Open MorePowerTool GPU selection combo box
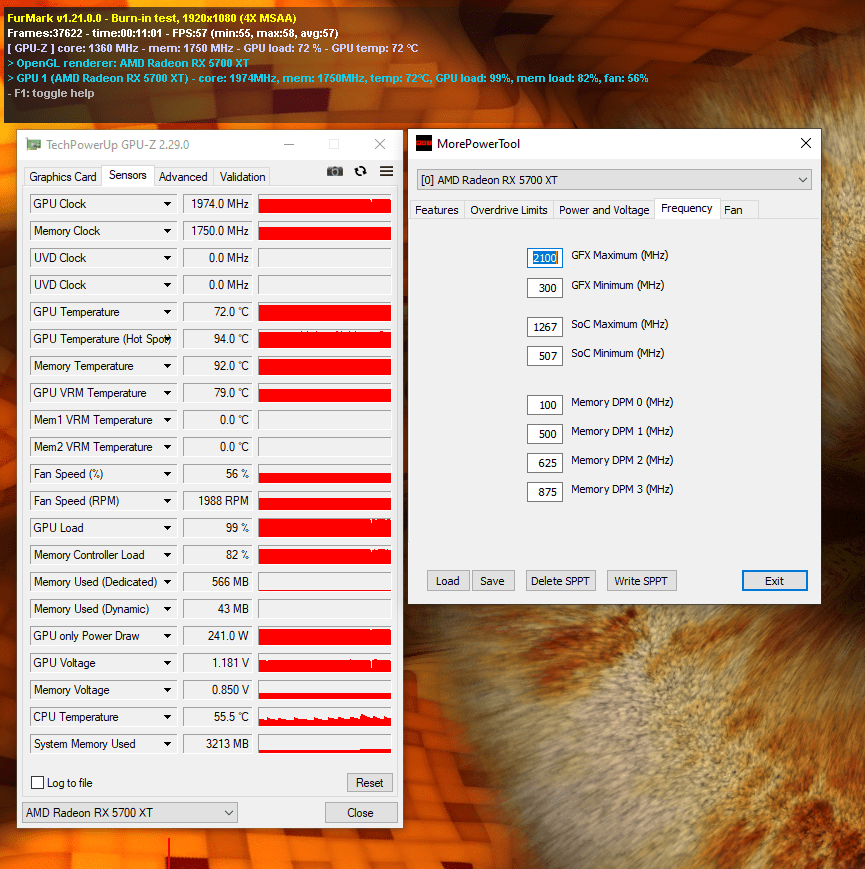865x869 pixels. click(614, 180)
